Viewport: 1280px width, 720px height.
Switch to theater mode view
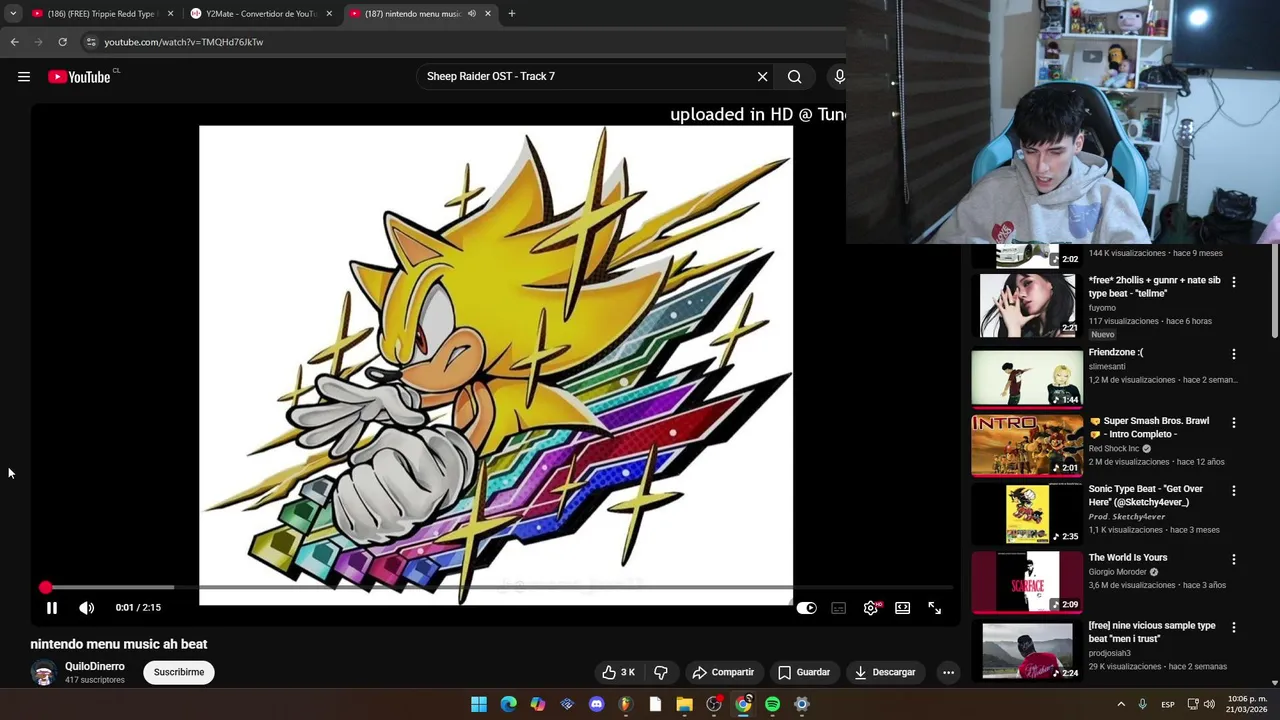point(902,608)
